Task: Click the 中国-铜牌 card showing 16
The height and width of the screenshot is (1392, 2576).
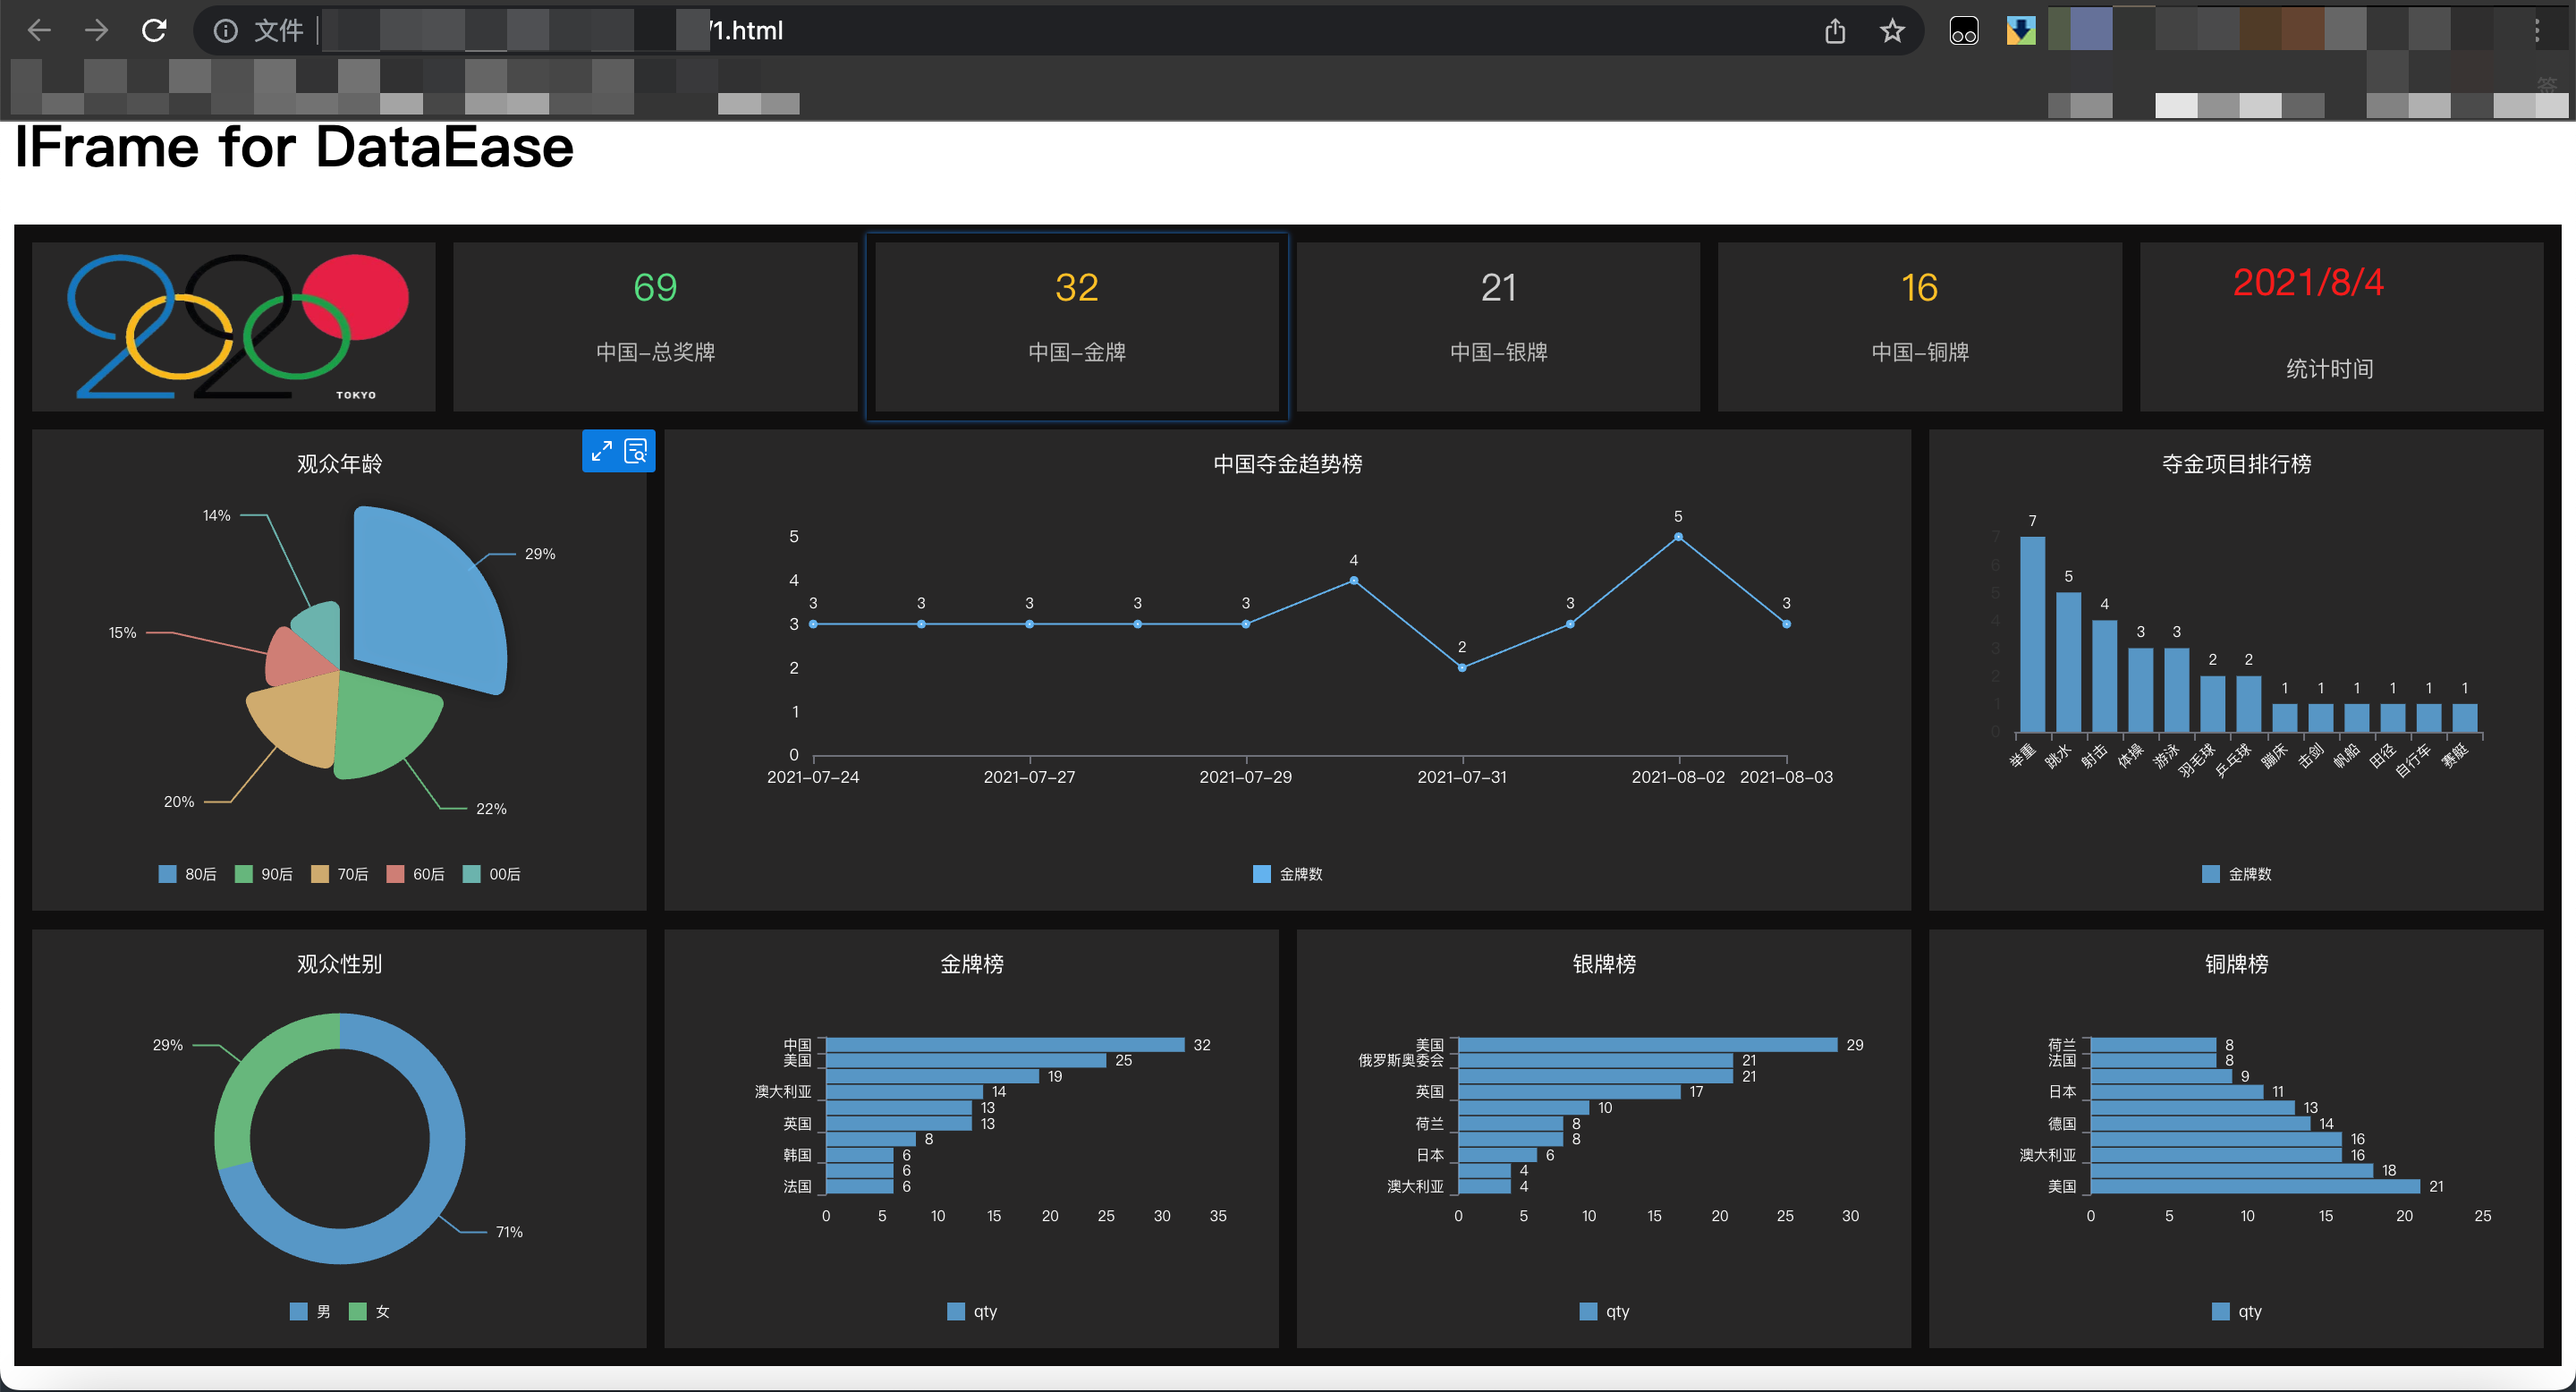Action: (x=1920, y=327)
